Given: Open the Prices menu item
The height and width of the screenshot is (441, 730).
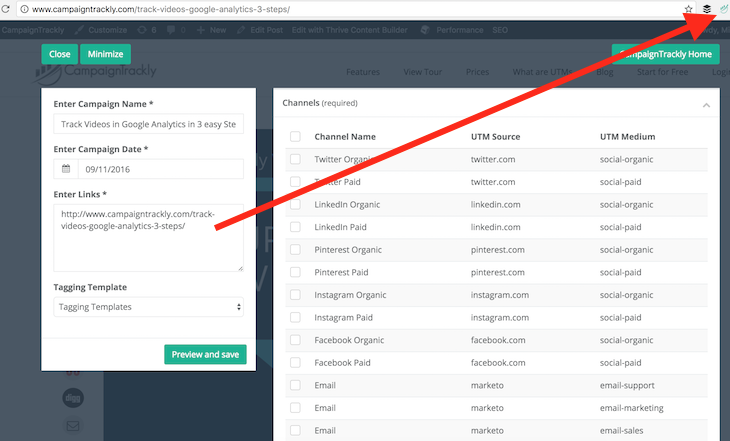Looking at the screenshot, I should point(477,72).
